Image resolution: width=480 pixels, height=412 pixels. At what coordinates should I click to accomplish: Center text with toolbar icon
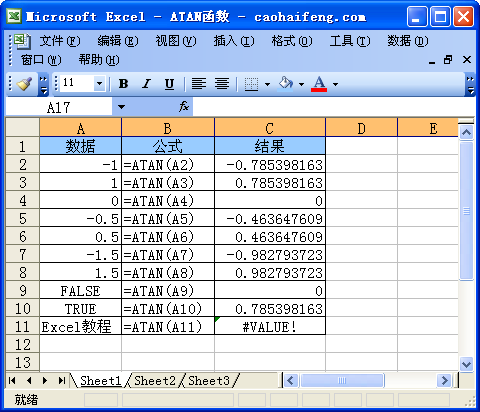(x=222, y=84)
